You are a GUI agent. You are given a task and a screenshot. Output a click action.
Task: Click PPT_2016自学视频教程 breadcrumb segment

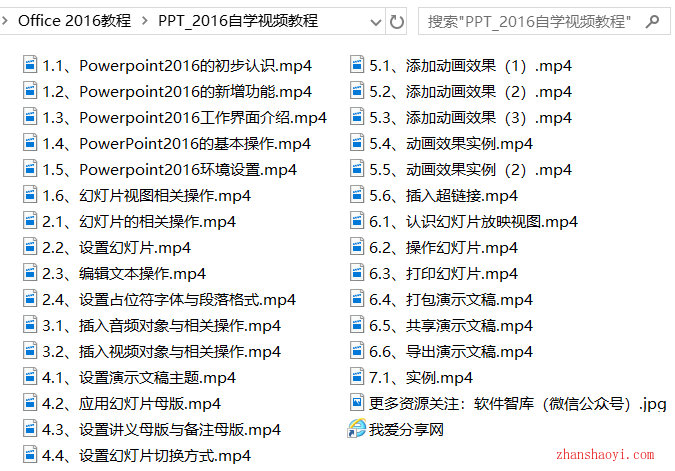(238, 20)
